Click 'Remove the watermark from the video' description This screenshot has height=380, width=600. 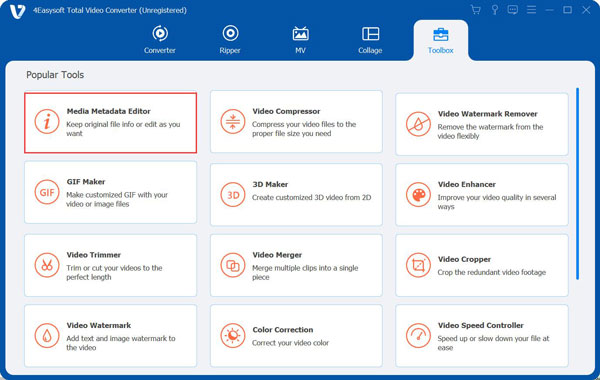pyautogui.click(x=490, y=132)
